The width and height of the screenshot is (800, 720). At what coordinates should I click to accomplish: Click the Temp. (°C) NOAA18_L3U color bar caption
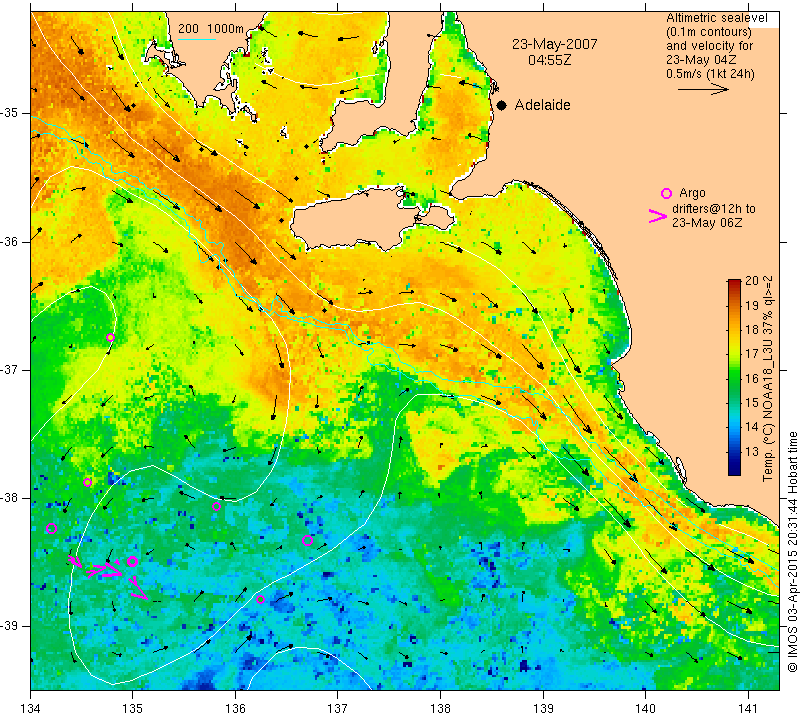[x=767, y=378]
